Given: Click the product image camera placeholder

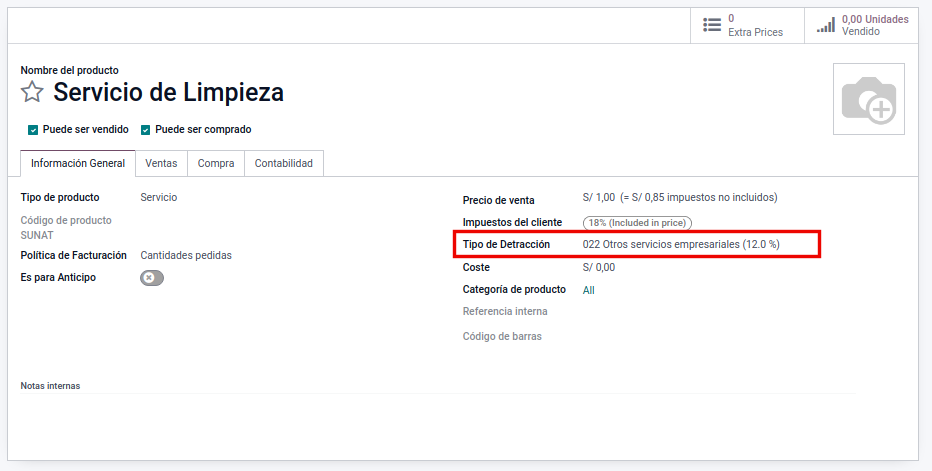Looking at the screenshot, I should [x=868, y=99].
